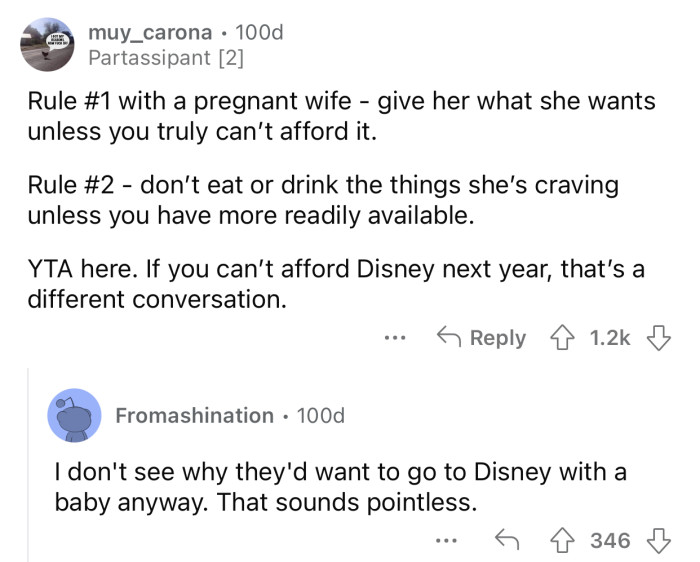The height and width of the screenshot is (562, 700).
Task: Click the Disney reply text
Action: point(340,484)
